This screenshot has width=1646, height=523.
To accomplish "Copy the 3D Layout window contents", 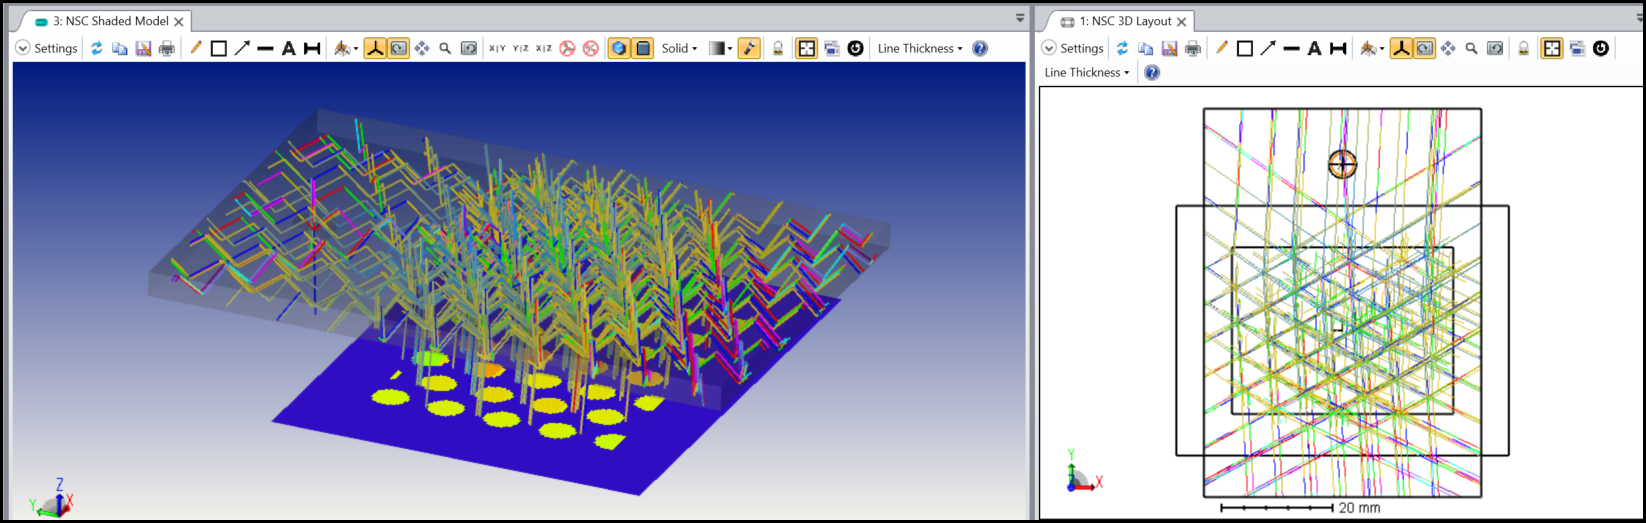I will pos(1146,48).
